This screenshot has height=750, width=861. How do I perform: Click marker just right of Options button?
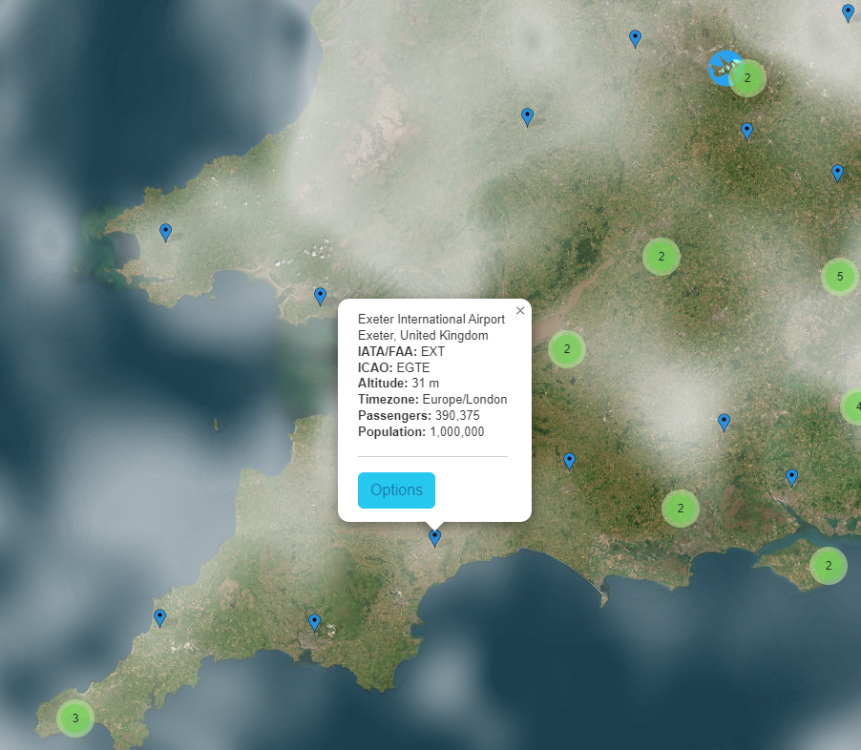(569, 461)
